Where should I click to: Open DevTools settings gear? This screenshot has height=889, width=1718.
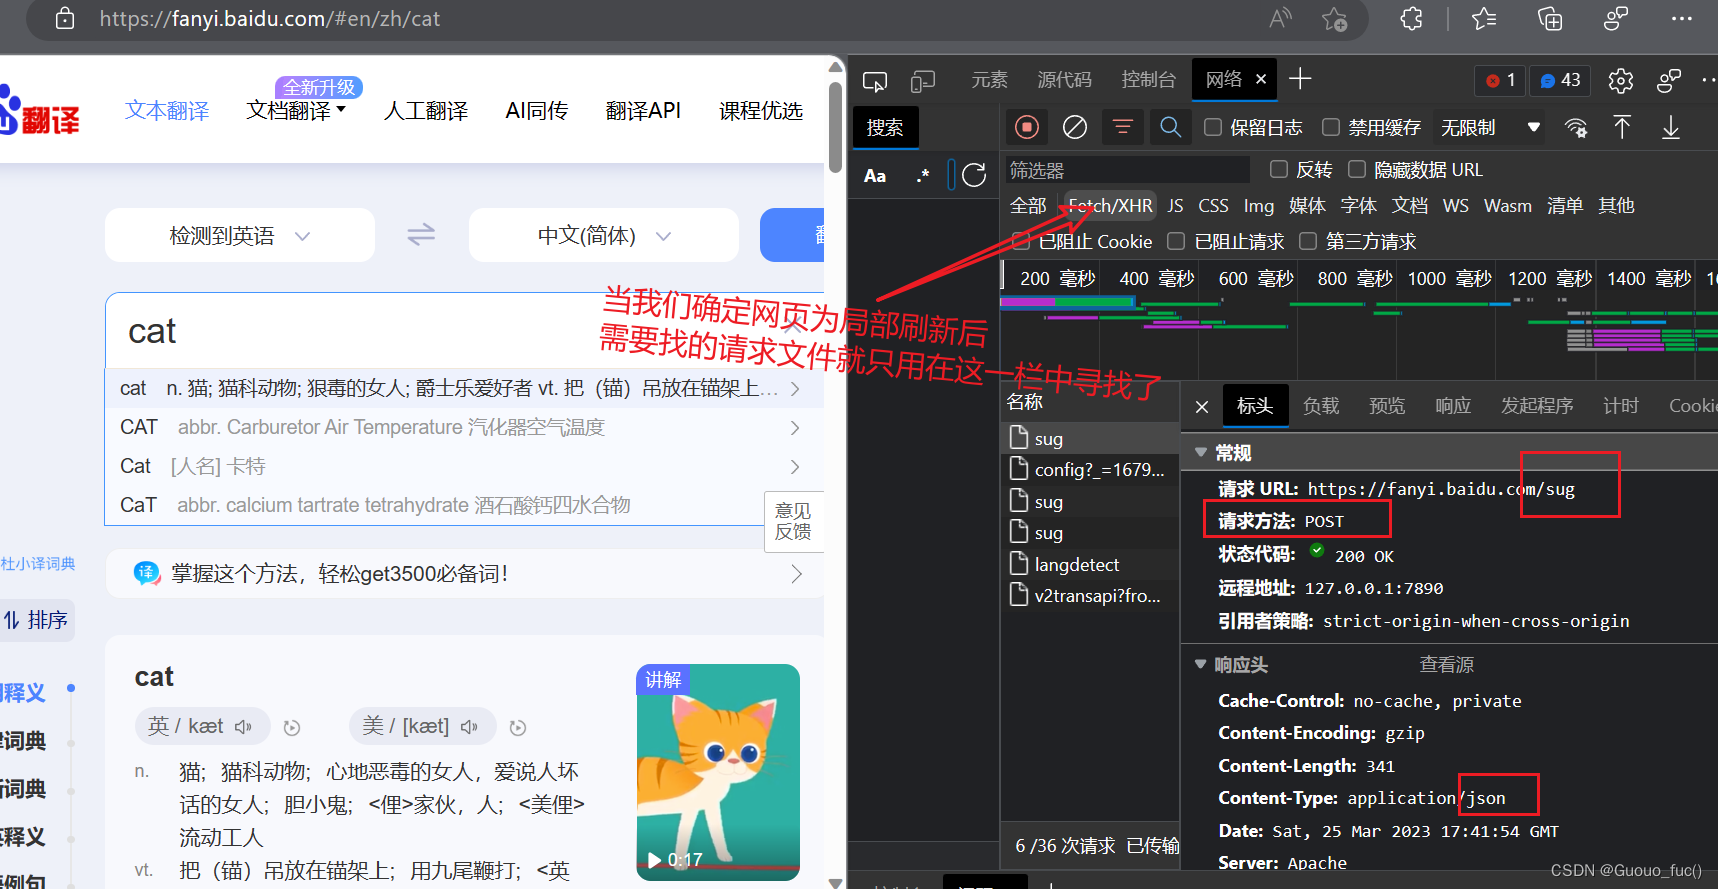[x=1621, y=80]
